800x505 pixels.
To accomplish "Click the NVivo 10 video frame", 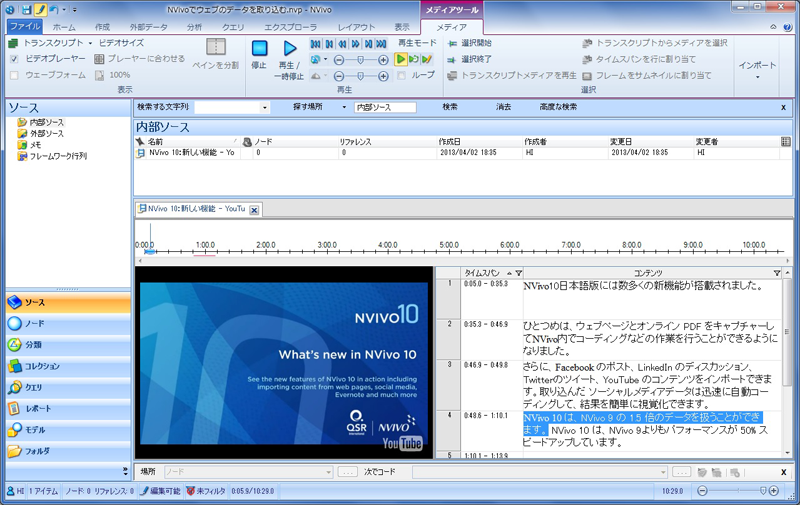I will coord(284,363).
